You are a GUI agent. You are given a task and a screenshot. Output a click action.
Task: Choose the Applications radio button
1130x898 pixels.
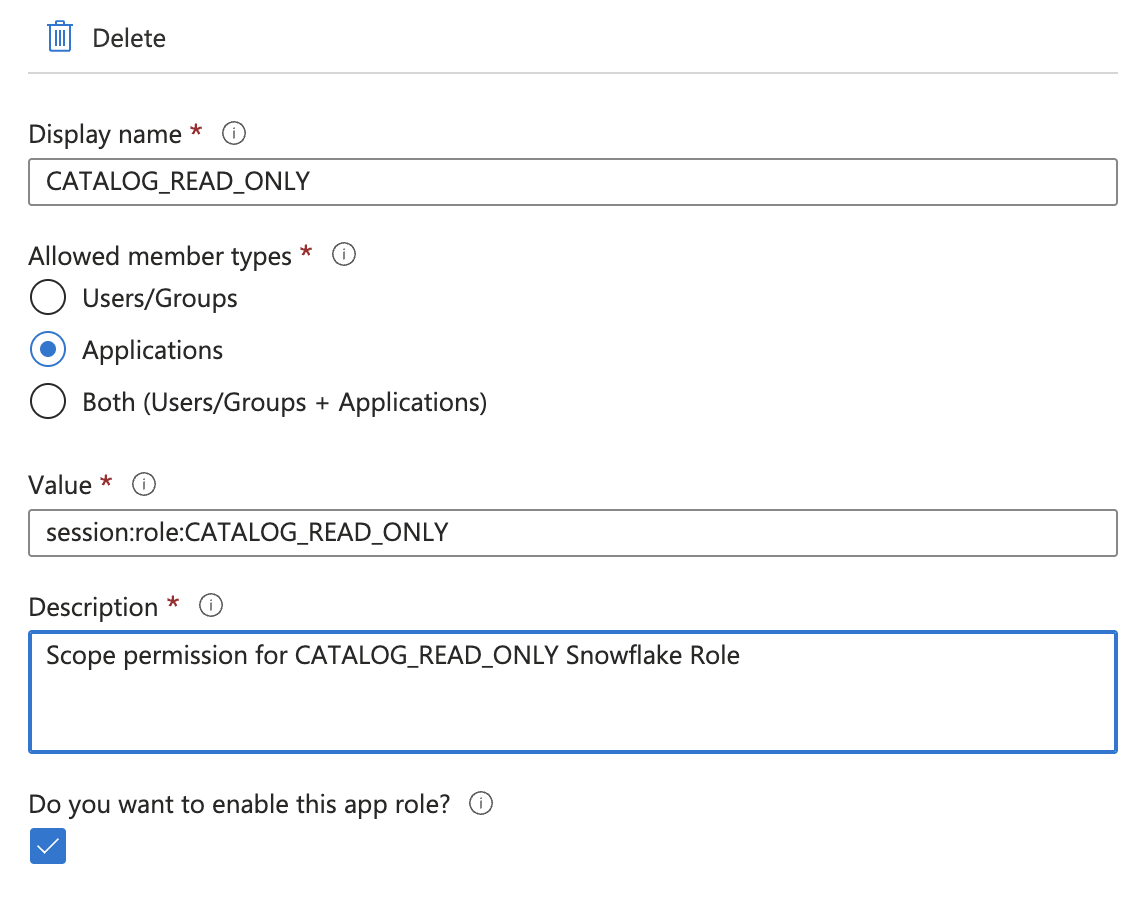(x=48, y=350)
